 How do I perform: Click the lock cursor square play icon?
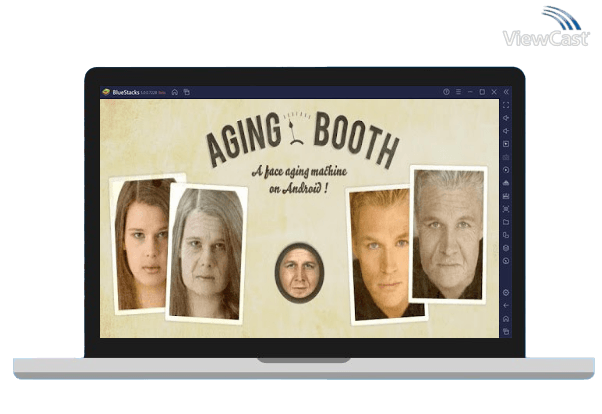[x=506, y=144]
